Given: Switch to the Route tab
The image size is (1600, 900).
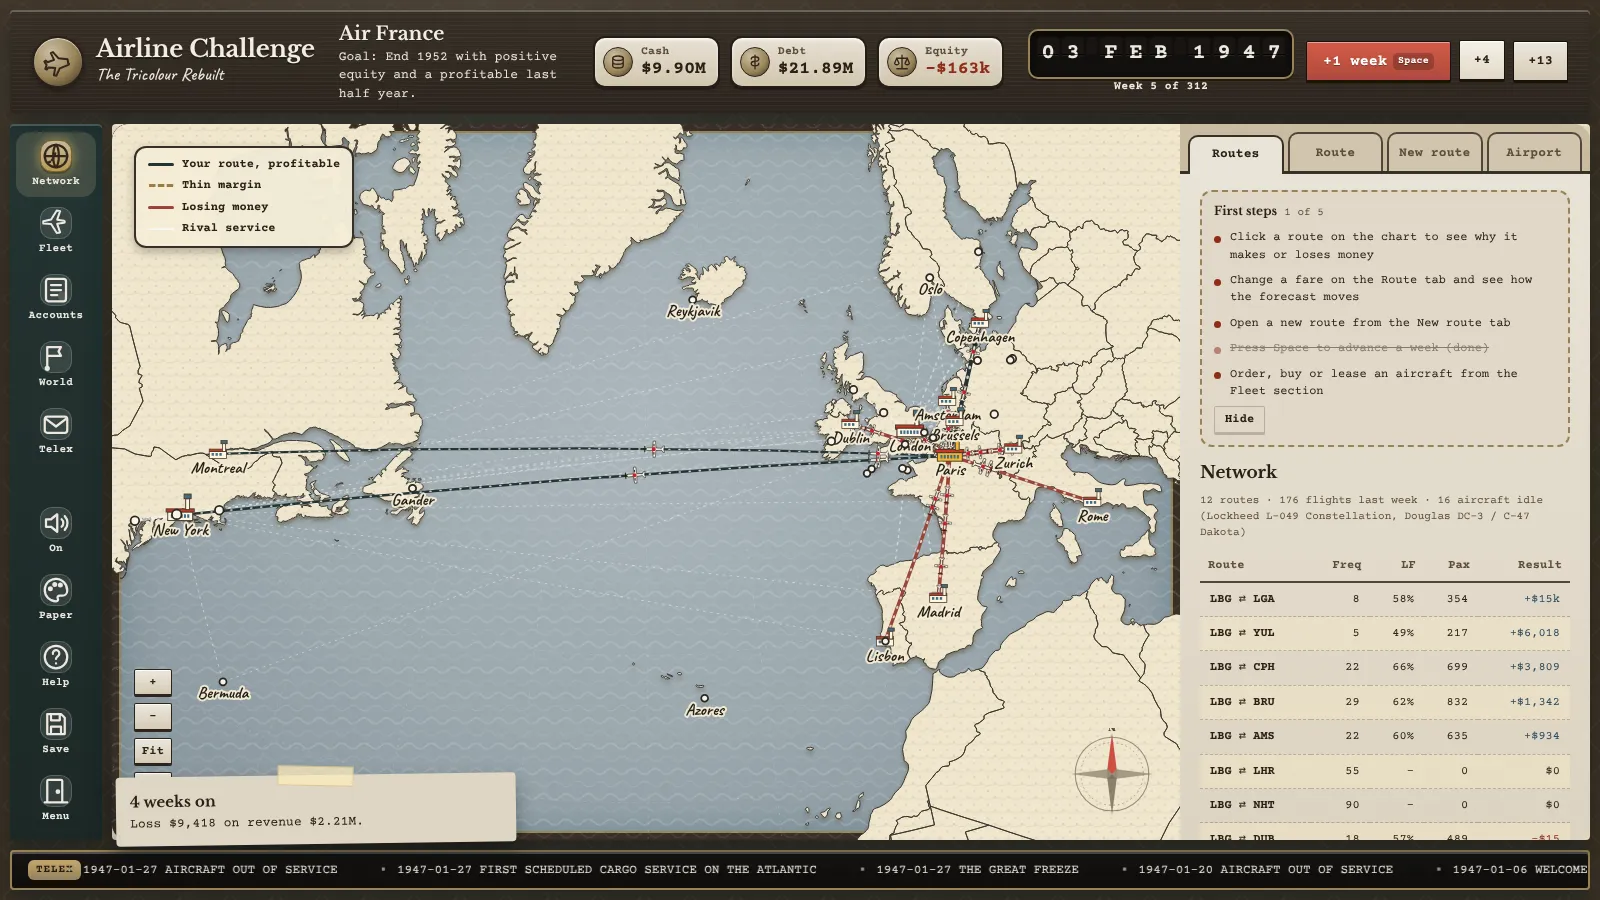Looking at the screenshot, I should point(1335,153).
